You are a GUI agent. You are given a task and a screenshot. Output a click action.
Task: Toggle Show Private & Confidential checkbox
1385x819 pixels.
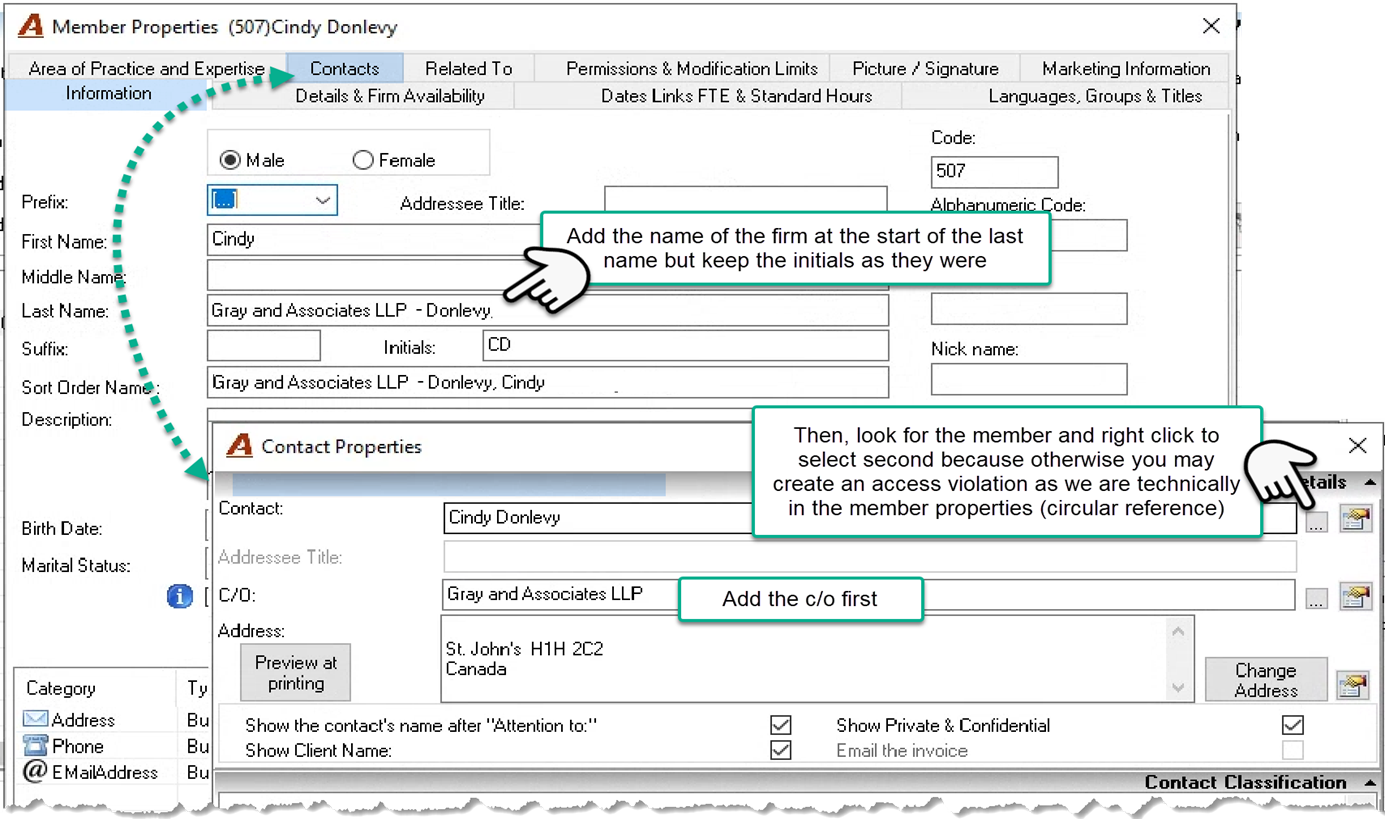click(x=1293, y=725)
